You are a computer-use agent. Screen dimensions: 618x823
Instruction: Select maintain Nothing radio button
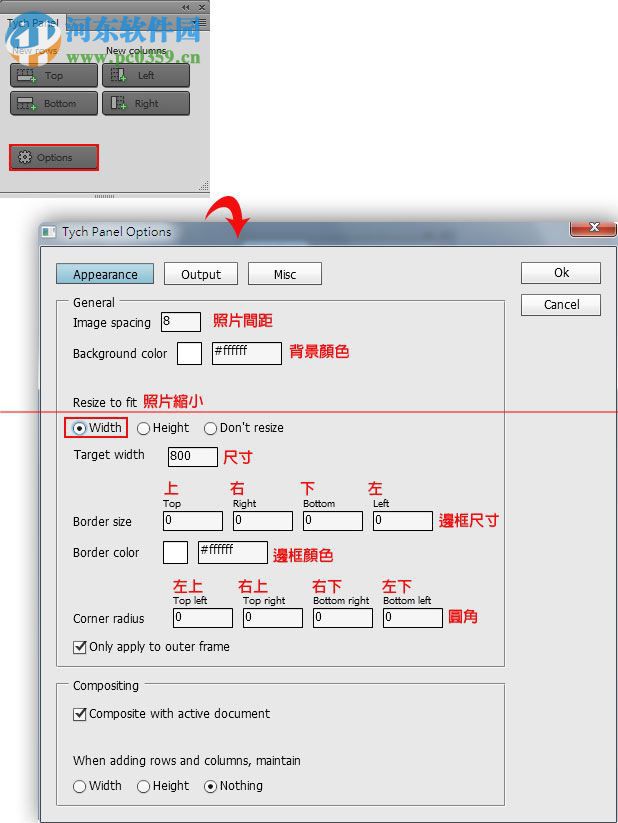coord(211,786)
